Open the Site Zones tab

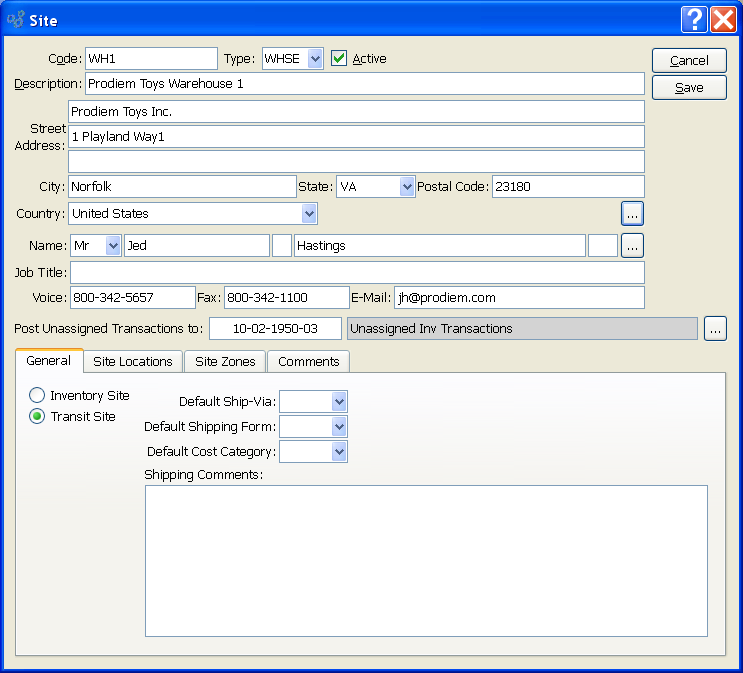click(x=225, y=361)
